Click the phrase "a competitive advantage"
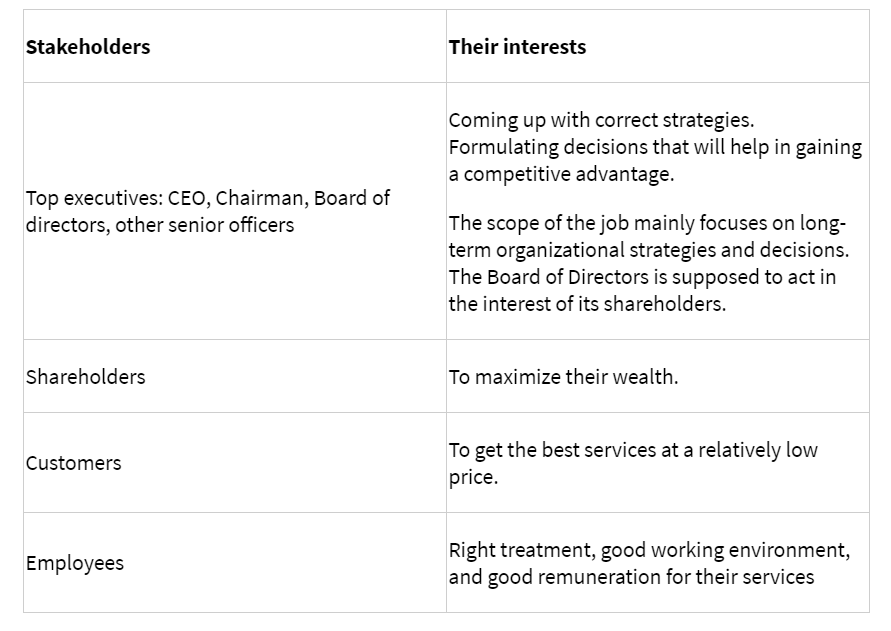Viewport: 891px width, 631px height. pos(562,173)
